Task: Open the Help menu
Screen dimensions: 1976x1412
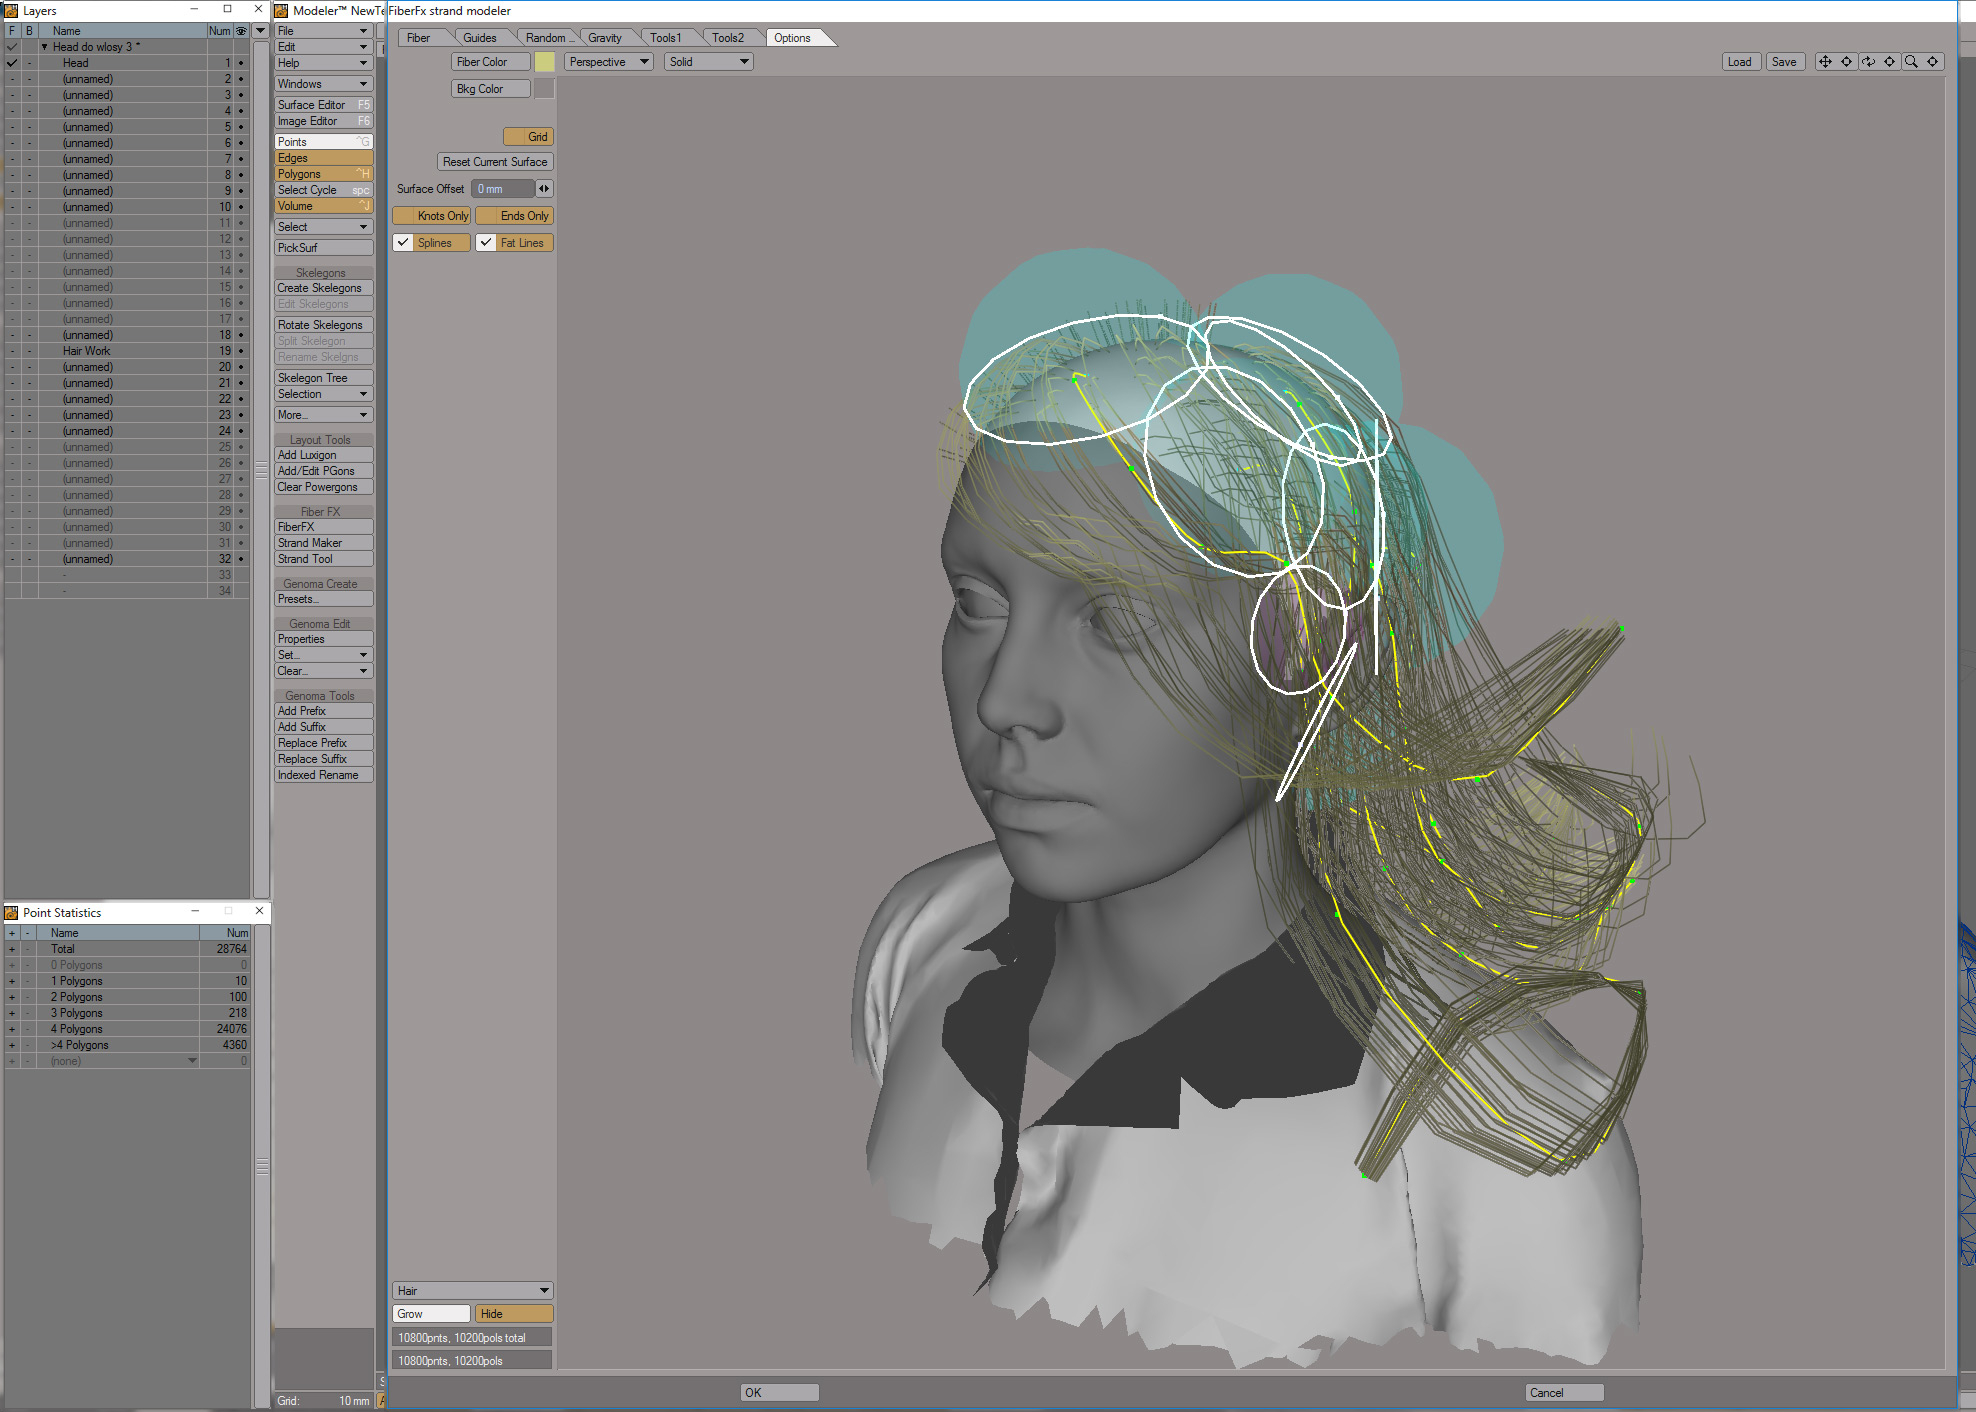Action: point(324,63)
